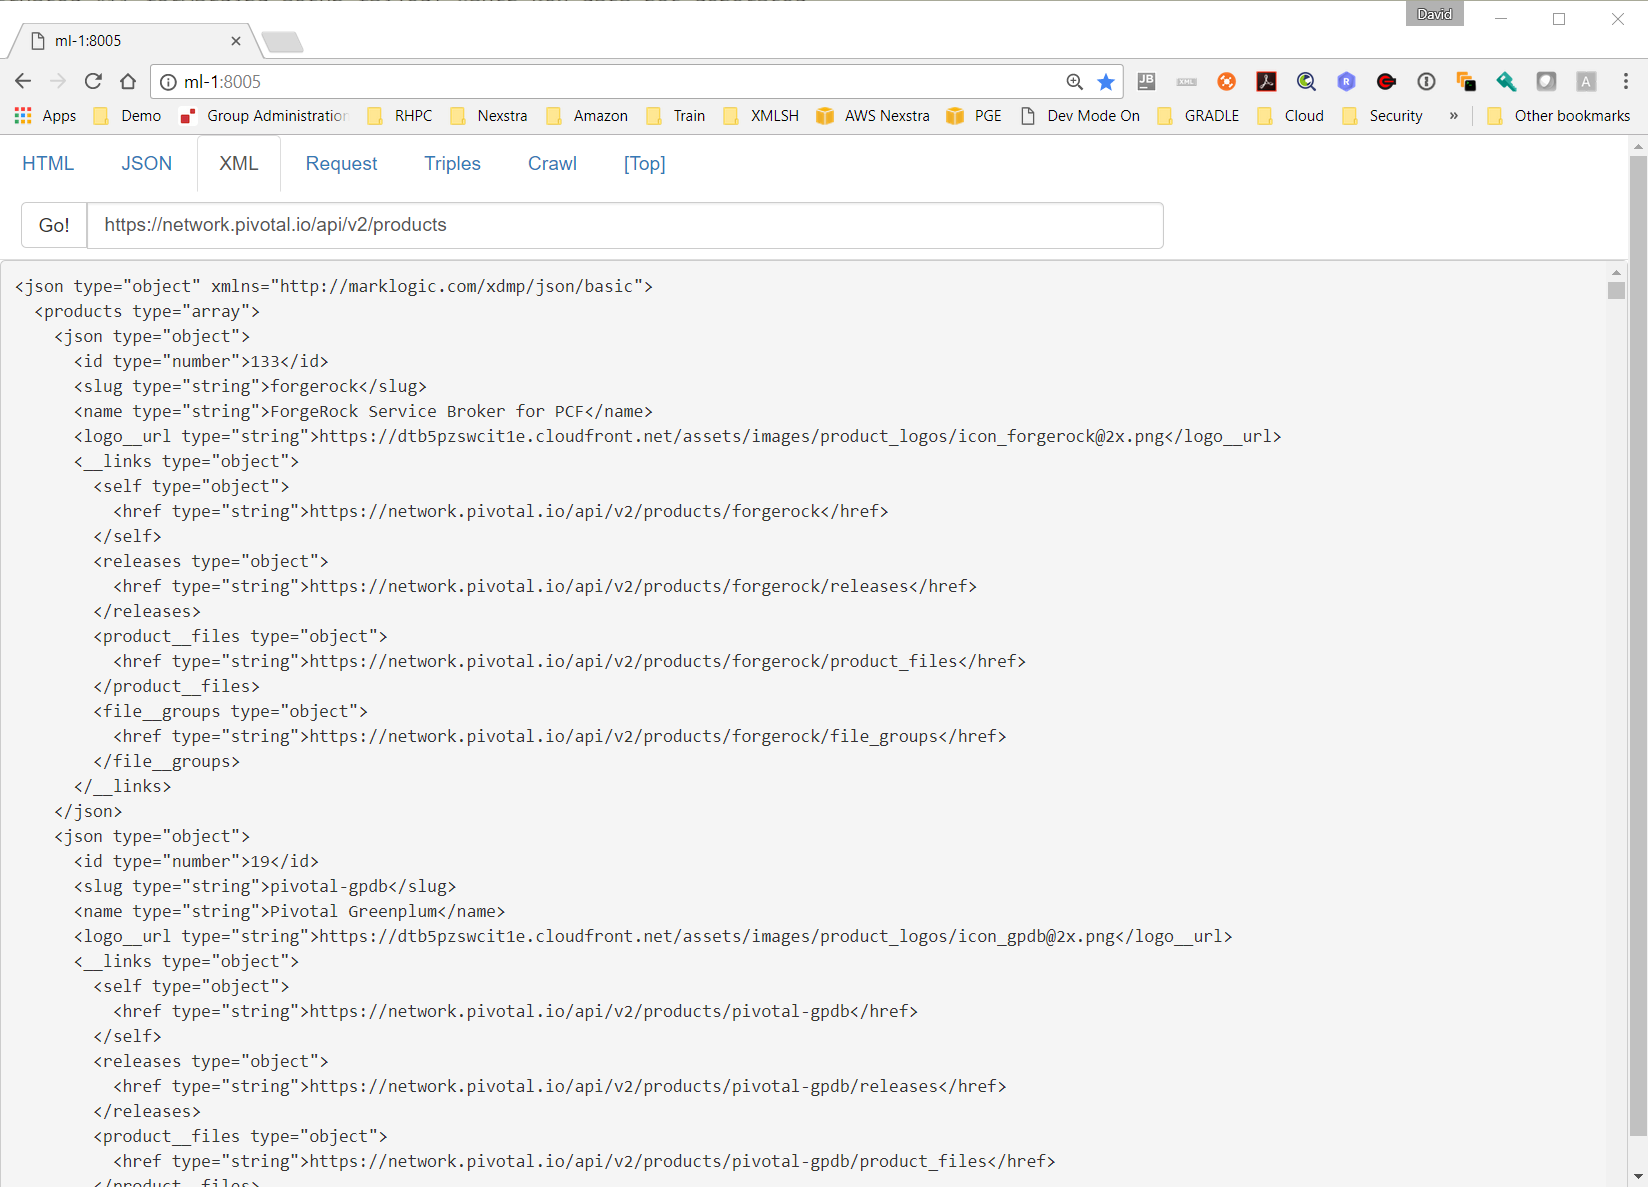This screenshot has width=1648, height=1187.
Task: Open the gray letter A extension icon
Action: (x=1586, y=82)
